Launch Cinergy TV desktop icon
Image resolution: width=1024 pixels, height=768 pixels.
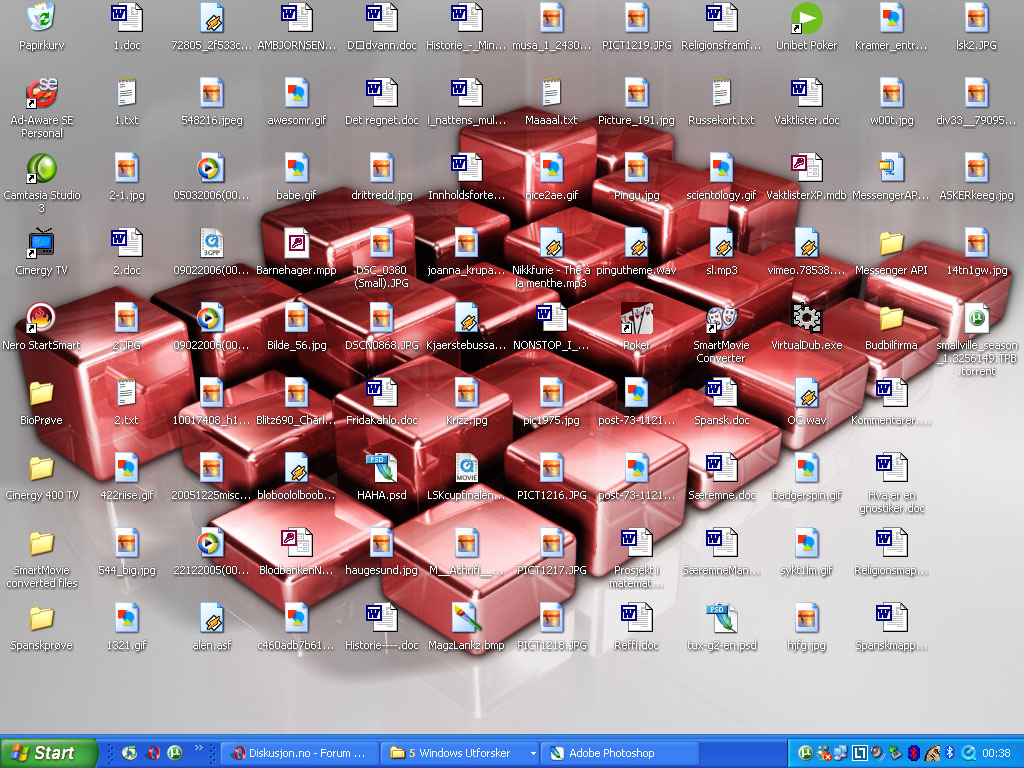click(41, 243)
